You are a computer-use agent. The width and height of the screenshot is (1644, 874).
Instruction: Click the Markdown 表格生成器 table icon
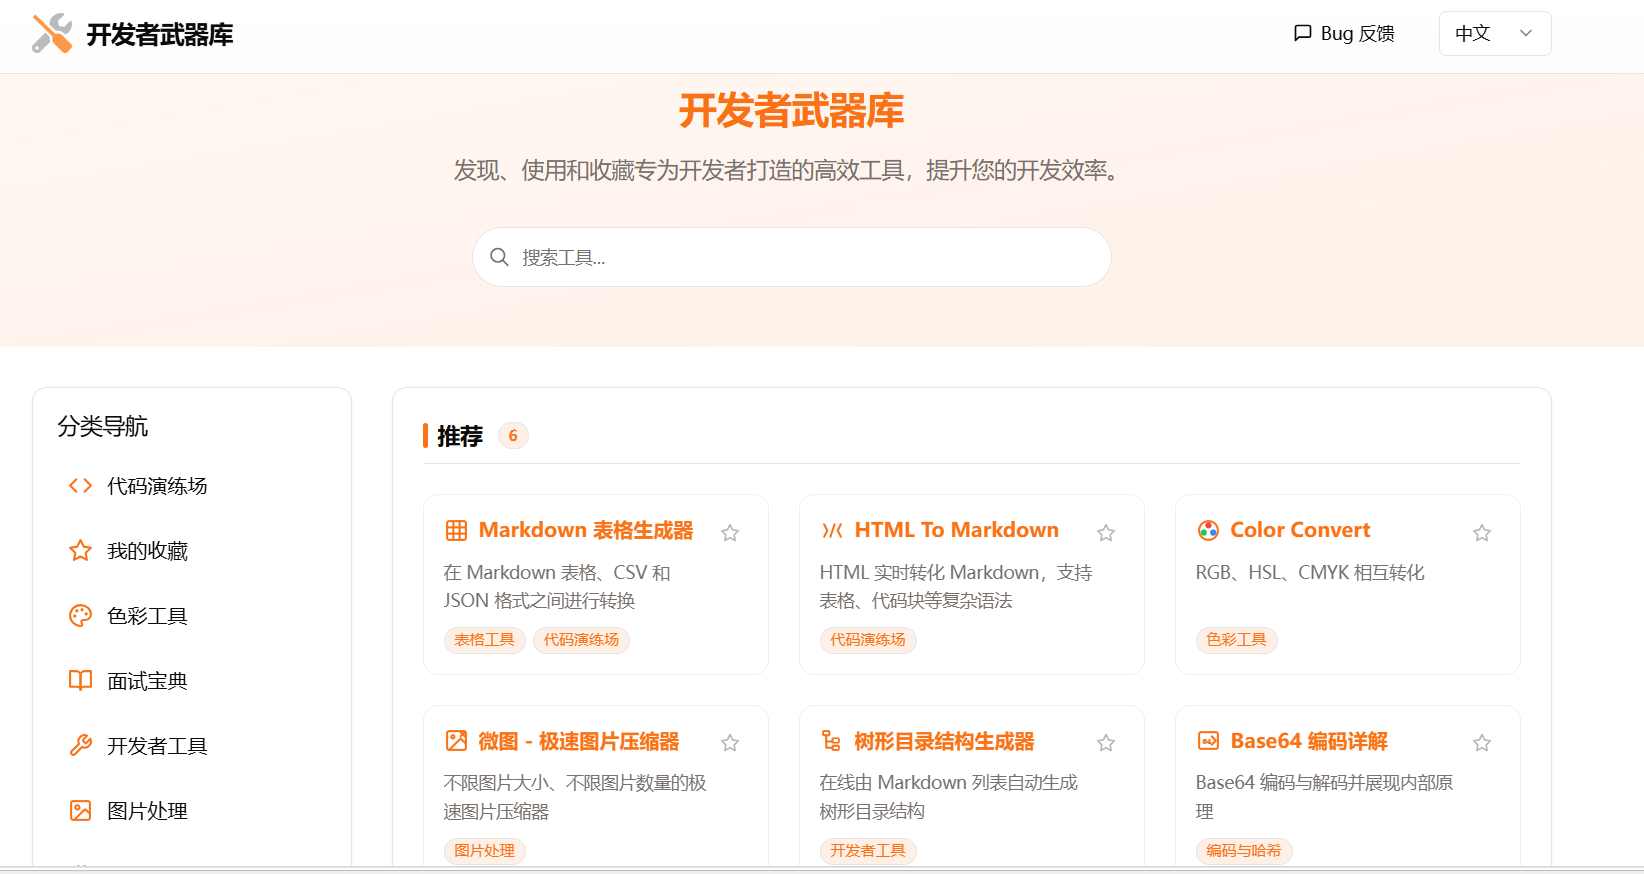(x=456, y=530)
